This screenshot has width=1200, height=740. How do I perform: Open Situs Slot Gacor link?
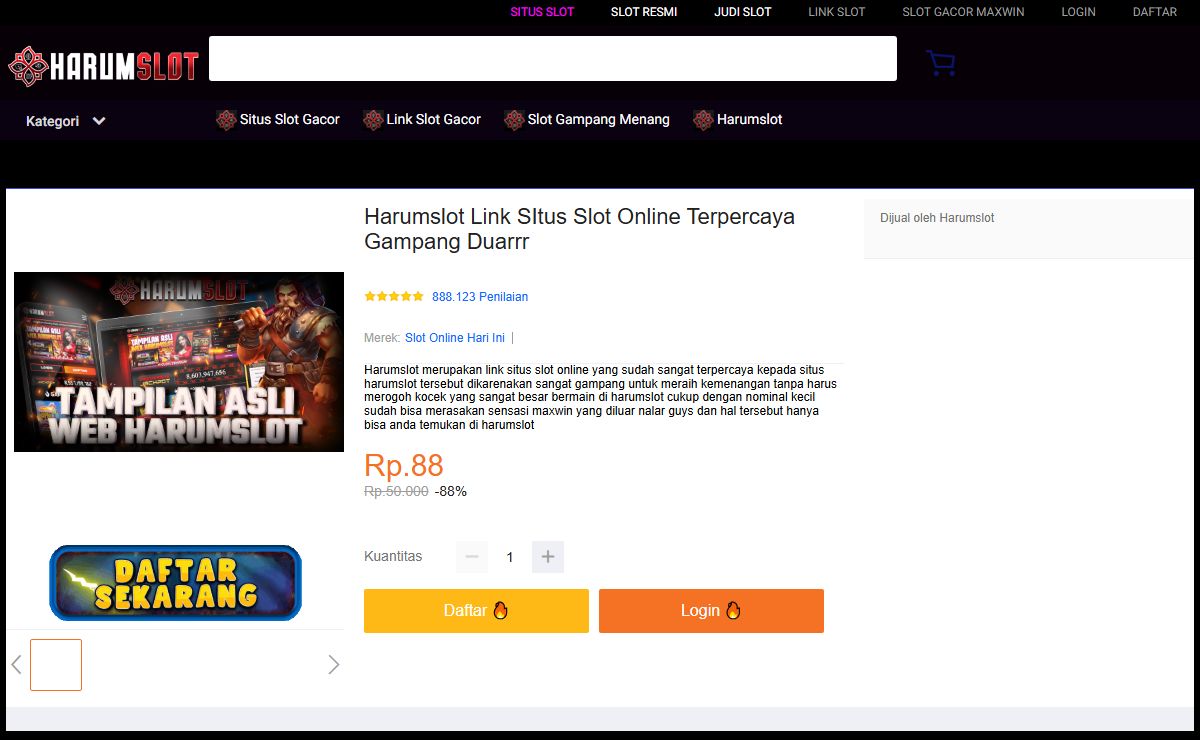(290, 119)
